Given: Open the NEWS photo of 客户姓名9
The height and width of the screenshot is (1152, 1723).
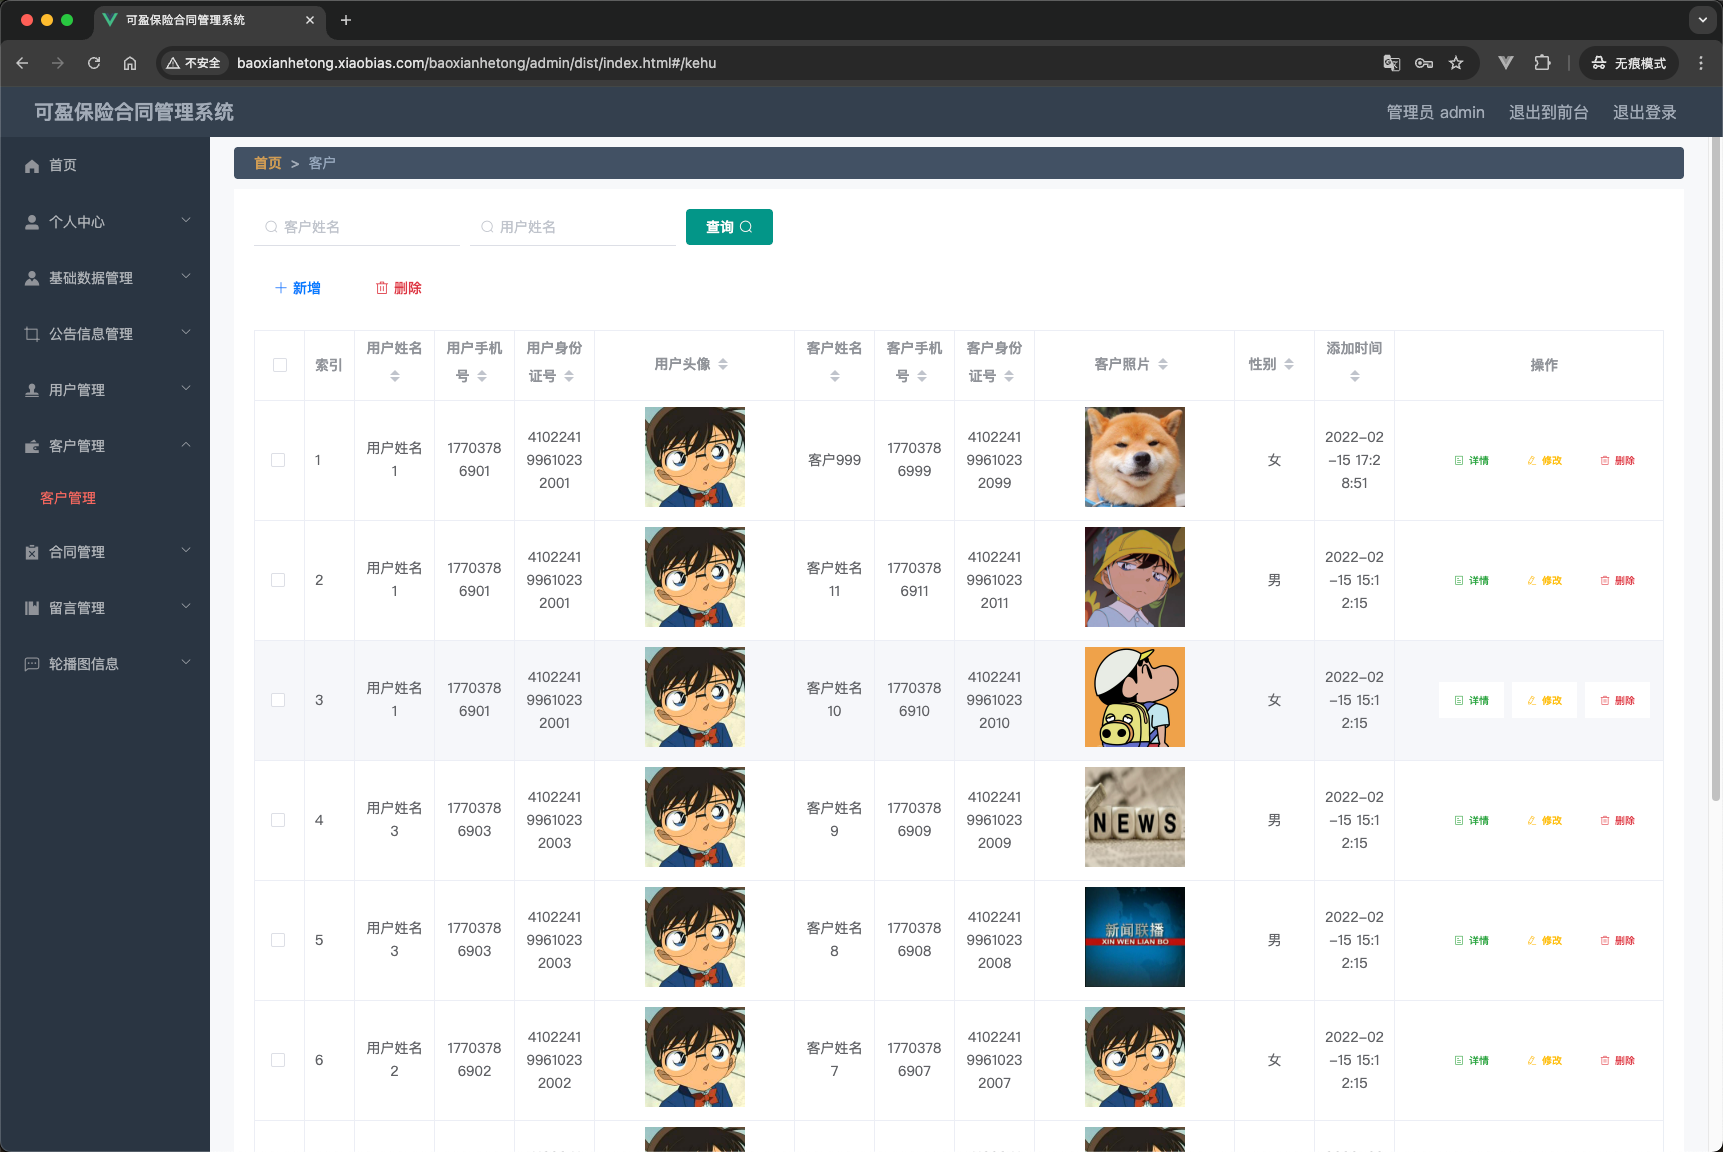Looking at the screenshot, I should 1135,817.
